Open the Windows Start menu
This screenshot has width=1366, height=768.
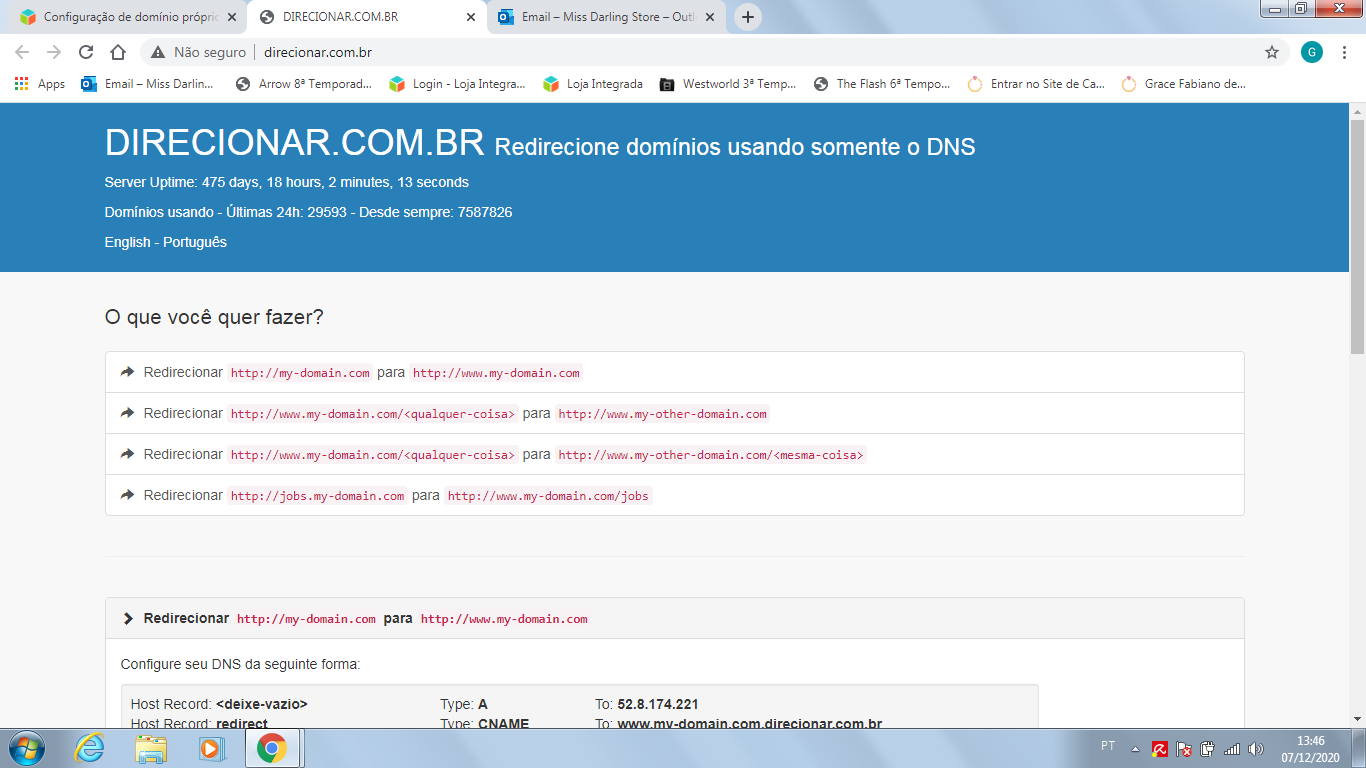pyautogui.click(x=26, y=747)
